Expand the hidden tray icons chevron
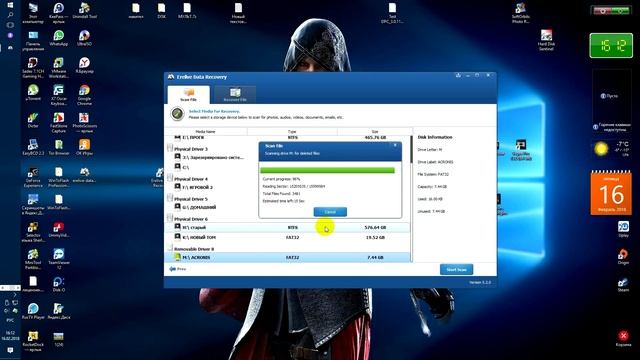Viewport: 640px width, 360px height. tap(15, 294)
